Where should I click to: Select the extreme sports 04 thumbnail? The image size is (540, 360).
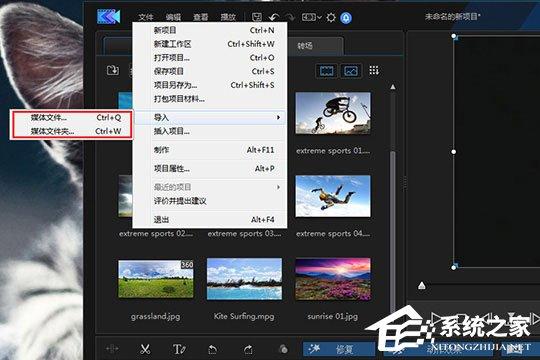(333, 196)
